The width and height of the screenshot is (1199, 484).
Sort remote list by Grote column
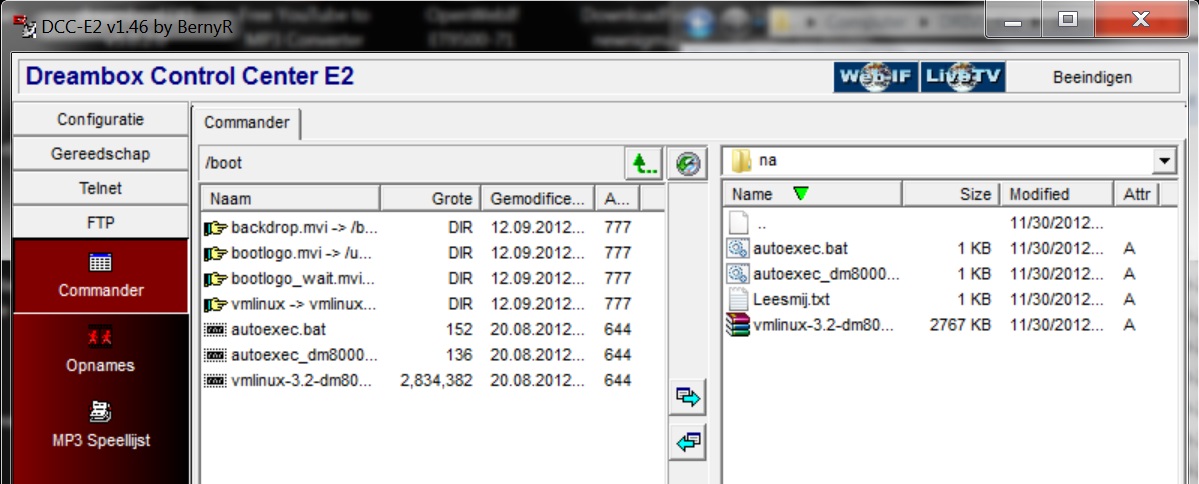[x=431, y=199]
